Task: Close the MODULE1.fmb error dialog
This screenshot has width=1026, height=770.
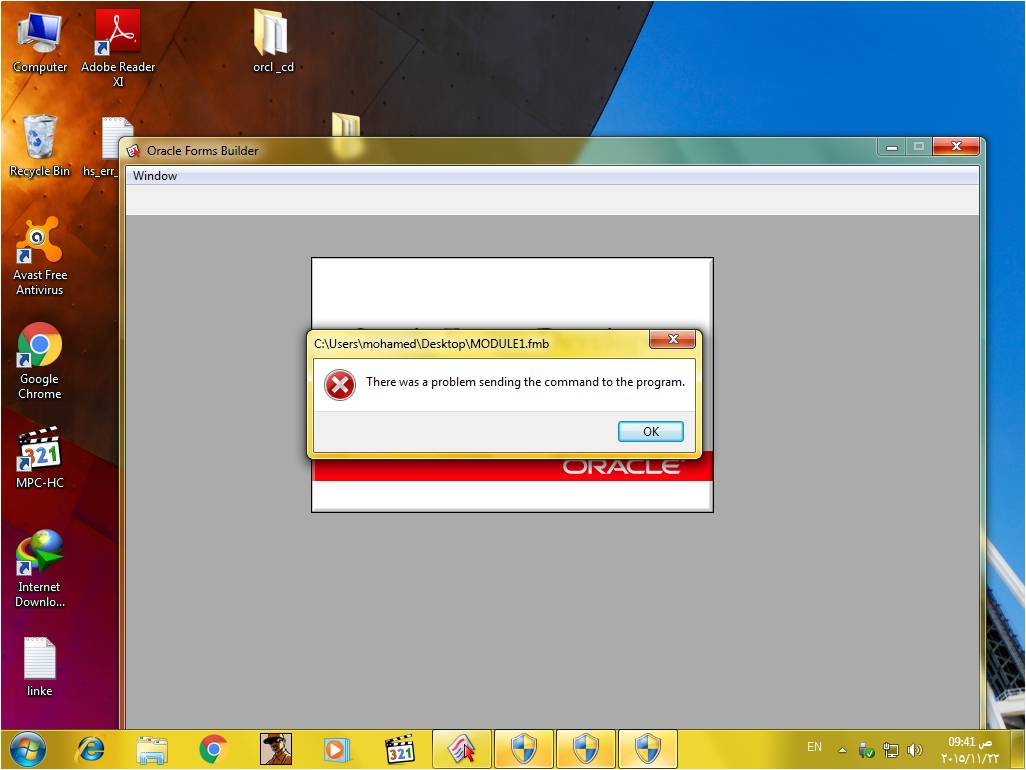Action: (x=672, y=340)
